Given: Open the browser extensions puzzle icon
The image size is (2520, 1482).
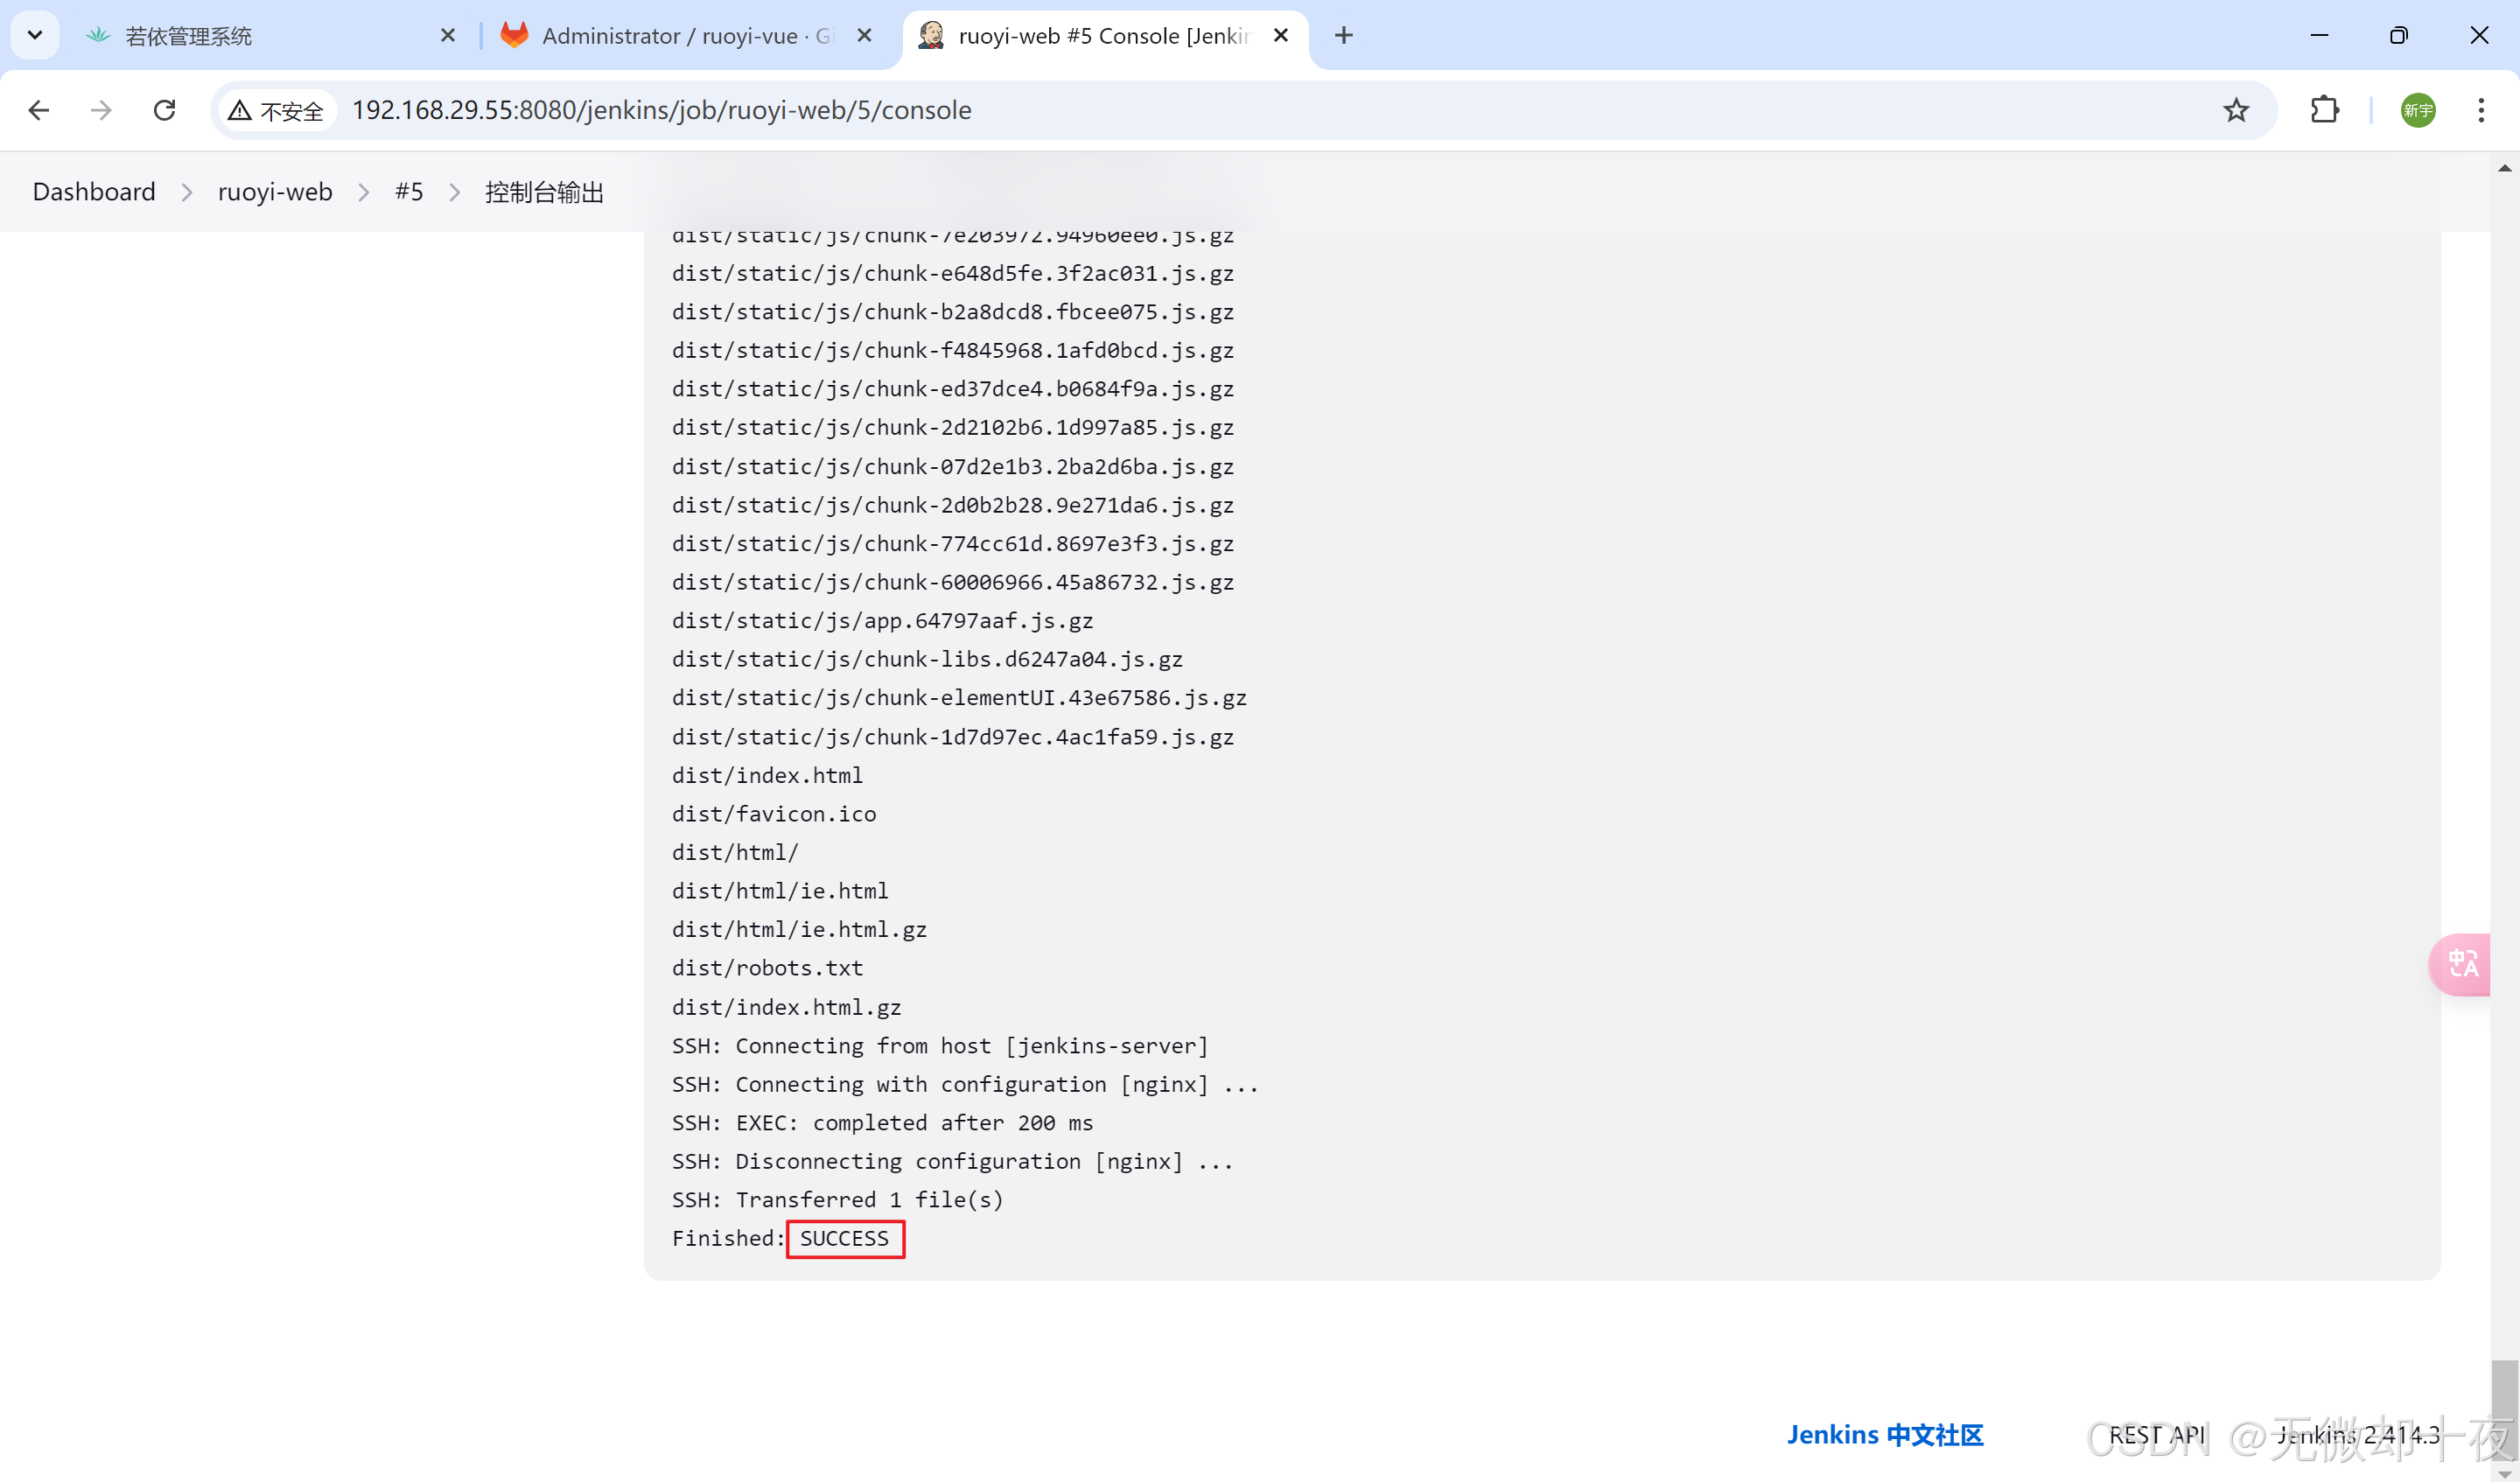Looking at the screenshot, I should (x=2325, y=110).
